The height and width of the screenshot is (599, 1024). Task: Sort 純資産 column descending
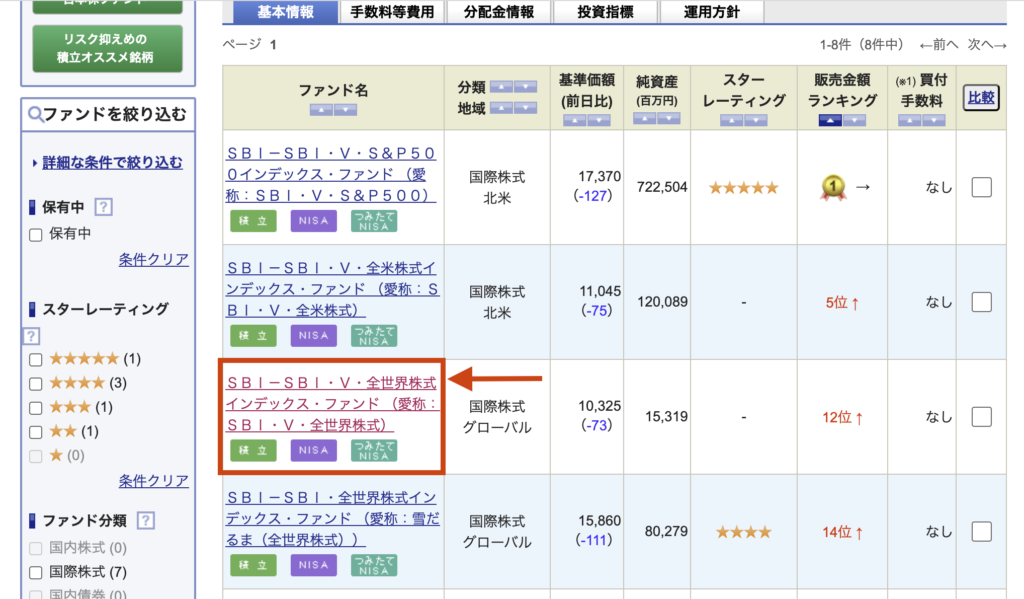[x=669, y=118]
